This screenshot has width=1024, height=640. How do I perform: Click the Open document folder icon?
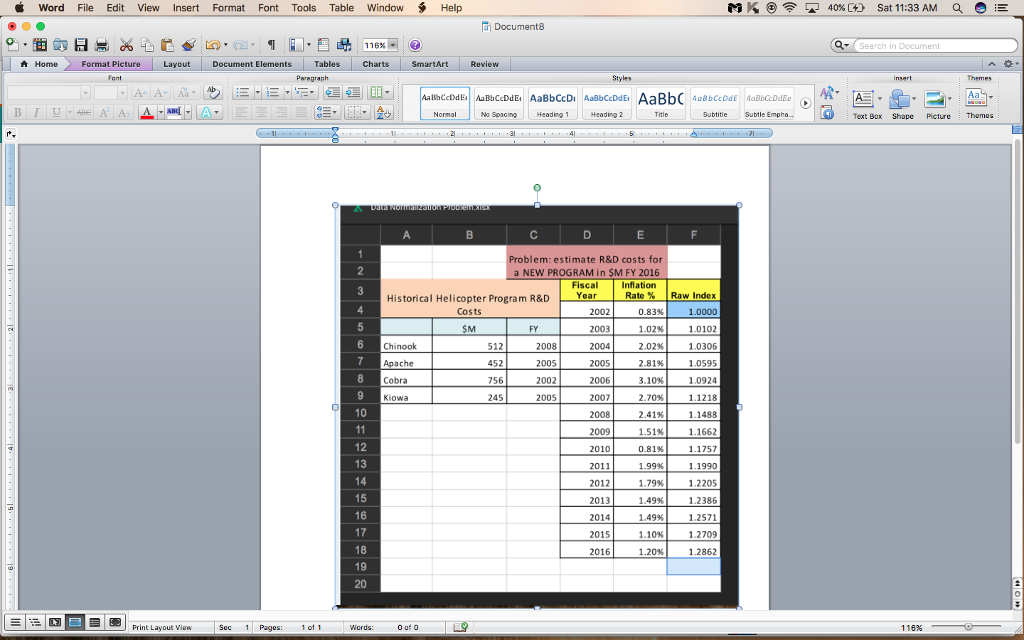pos(60,45)
